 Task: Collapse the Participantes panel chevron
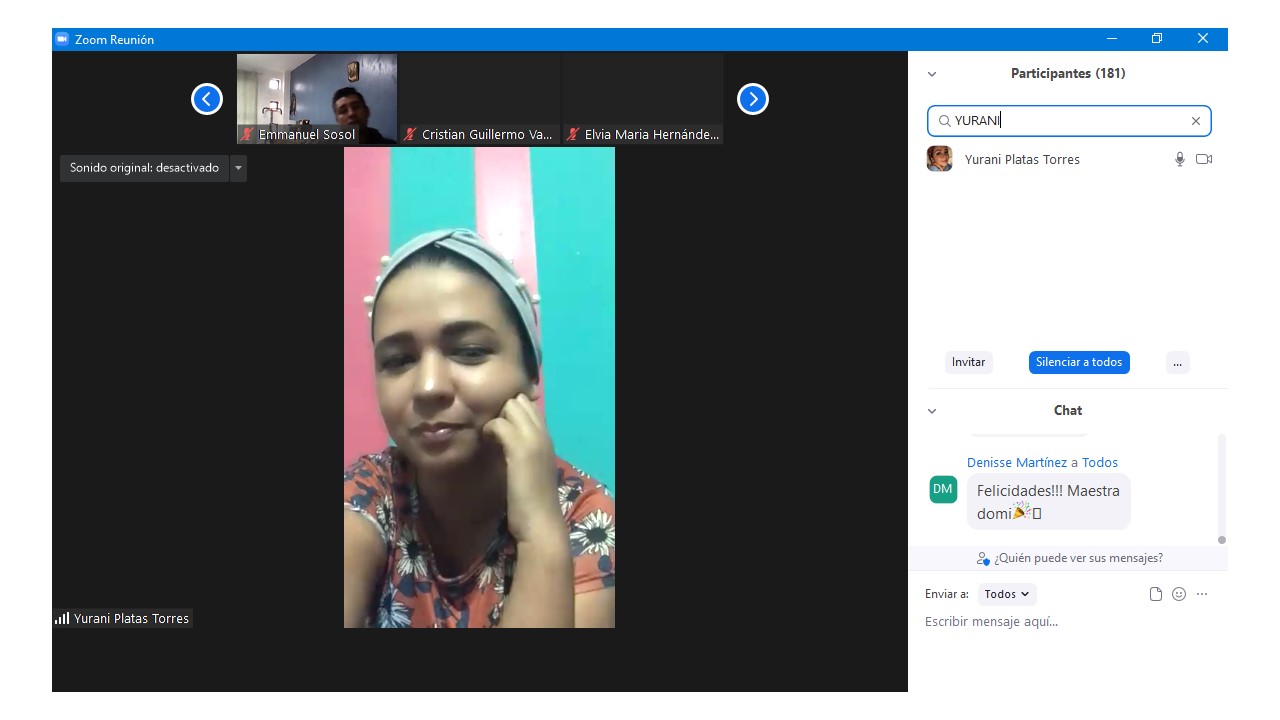932,74
